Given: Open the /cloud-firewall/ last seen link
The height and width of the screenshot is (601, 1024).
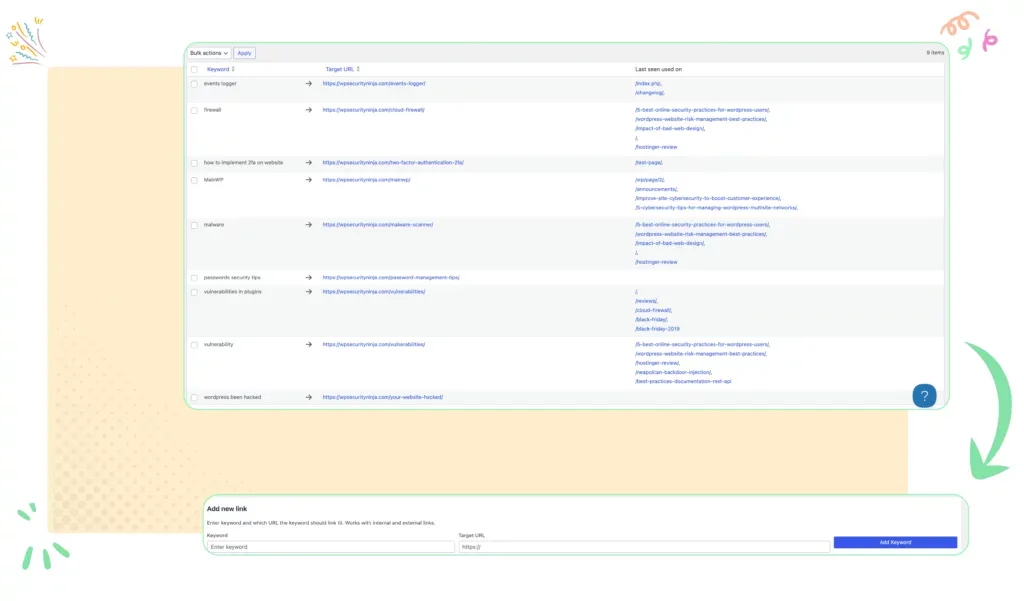Looking at the screenshot, I should [x=653, y=310].
